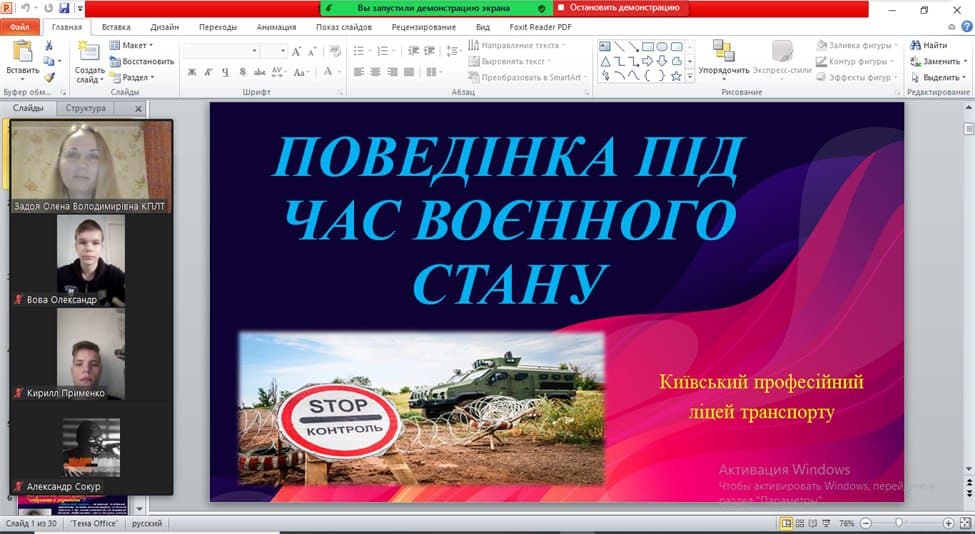Open the Section (Раздел) dropdown
Viewport: 975px width, 534px height.
132,77
